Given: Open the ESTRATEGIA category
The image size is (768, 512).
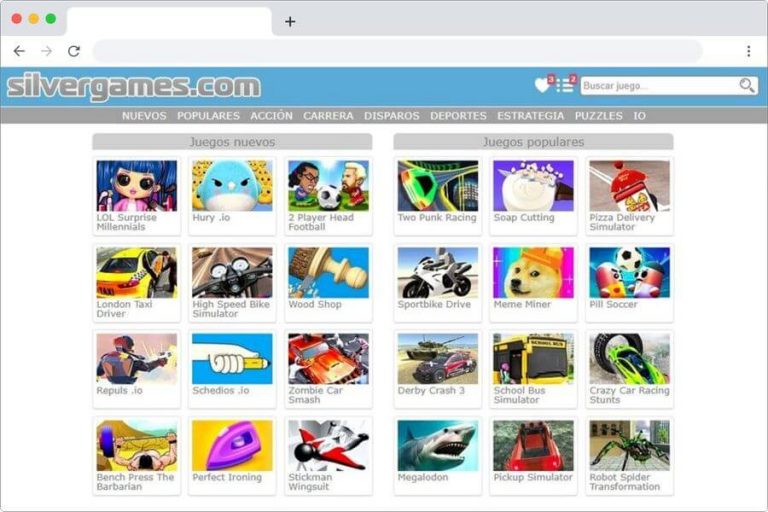Looking at the screenshot, I should tap(530, 116).
